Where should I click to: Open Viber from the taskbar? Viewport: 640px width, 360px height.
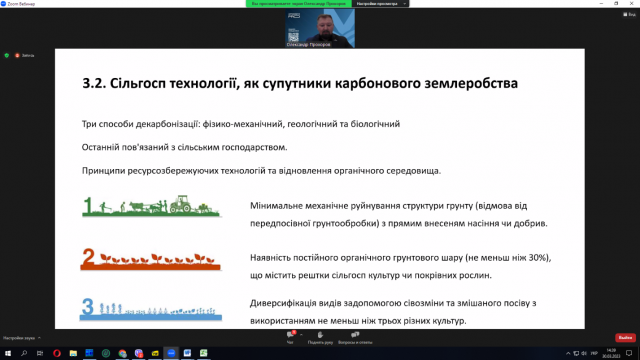(139, 353)
